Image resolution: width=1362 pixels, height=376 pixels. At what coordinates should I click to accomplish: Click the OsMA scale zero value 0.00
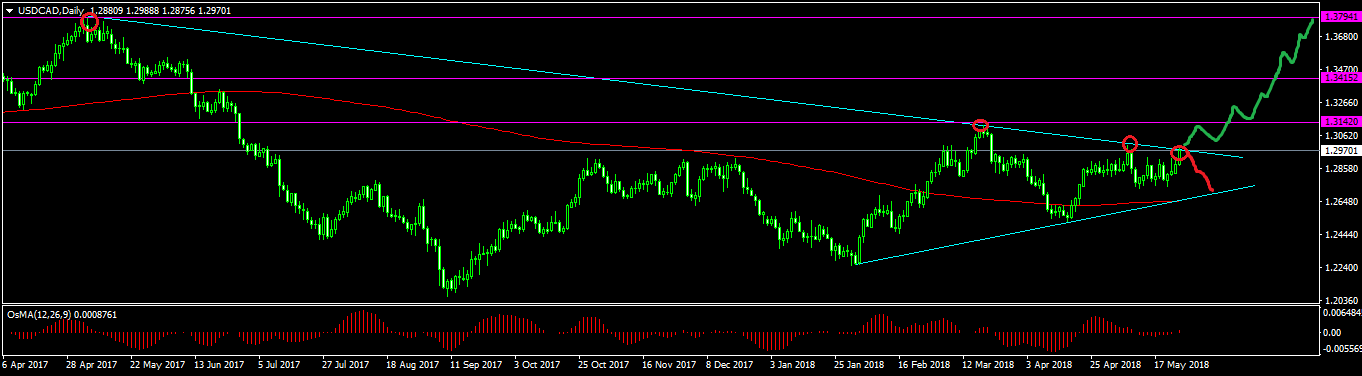coord(1333,332)
